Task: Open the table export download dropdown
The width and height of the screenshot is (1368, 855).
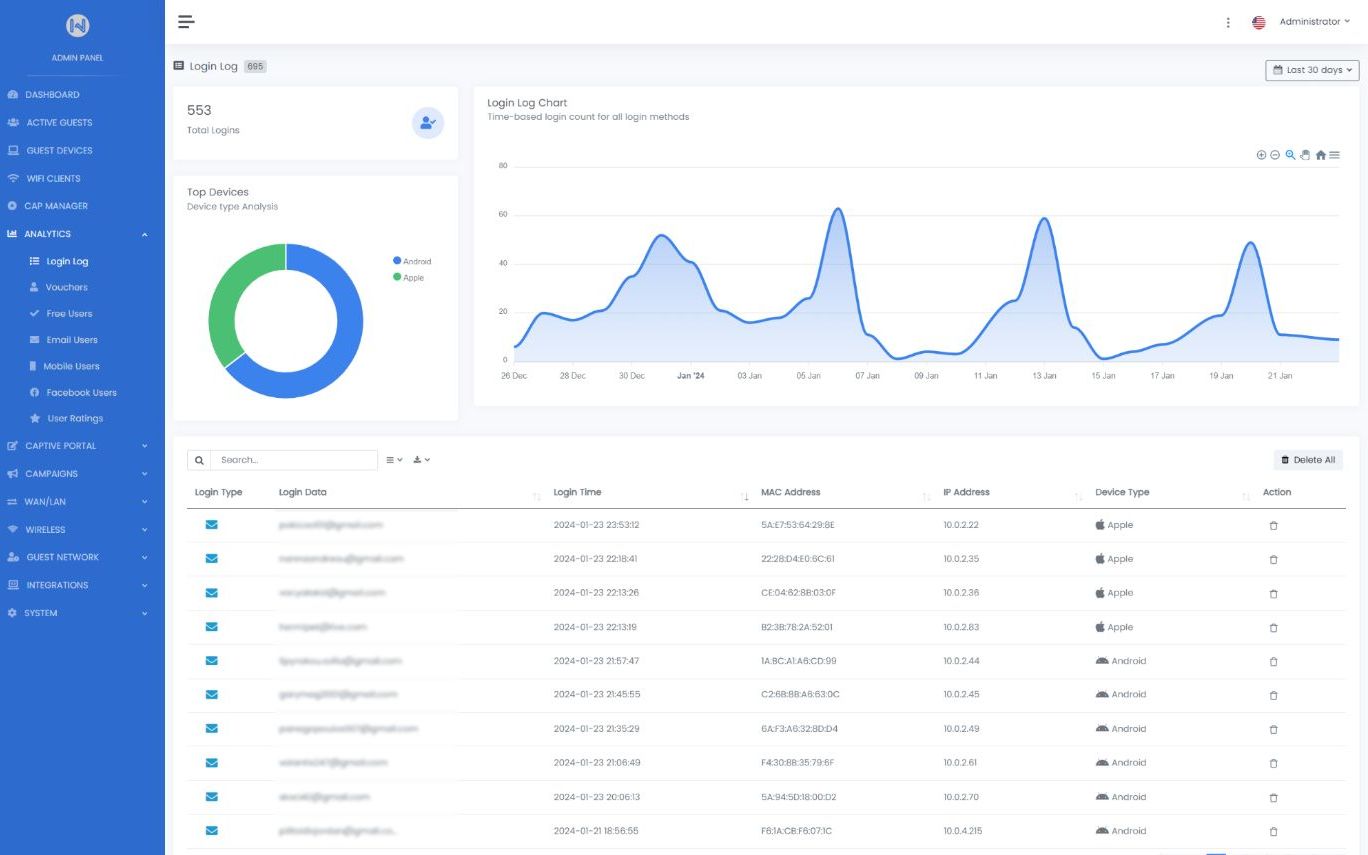Action: [x=421, y=460]
